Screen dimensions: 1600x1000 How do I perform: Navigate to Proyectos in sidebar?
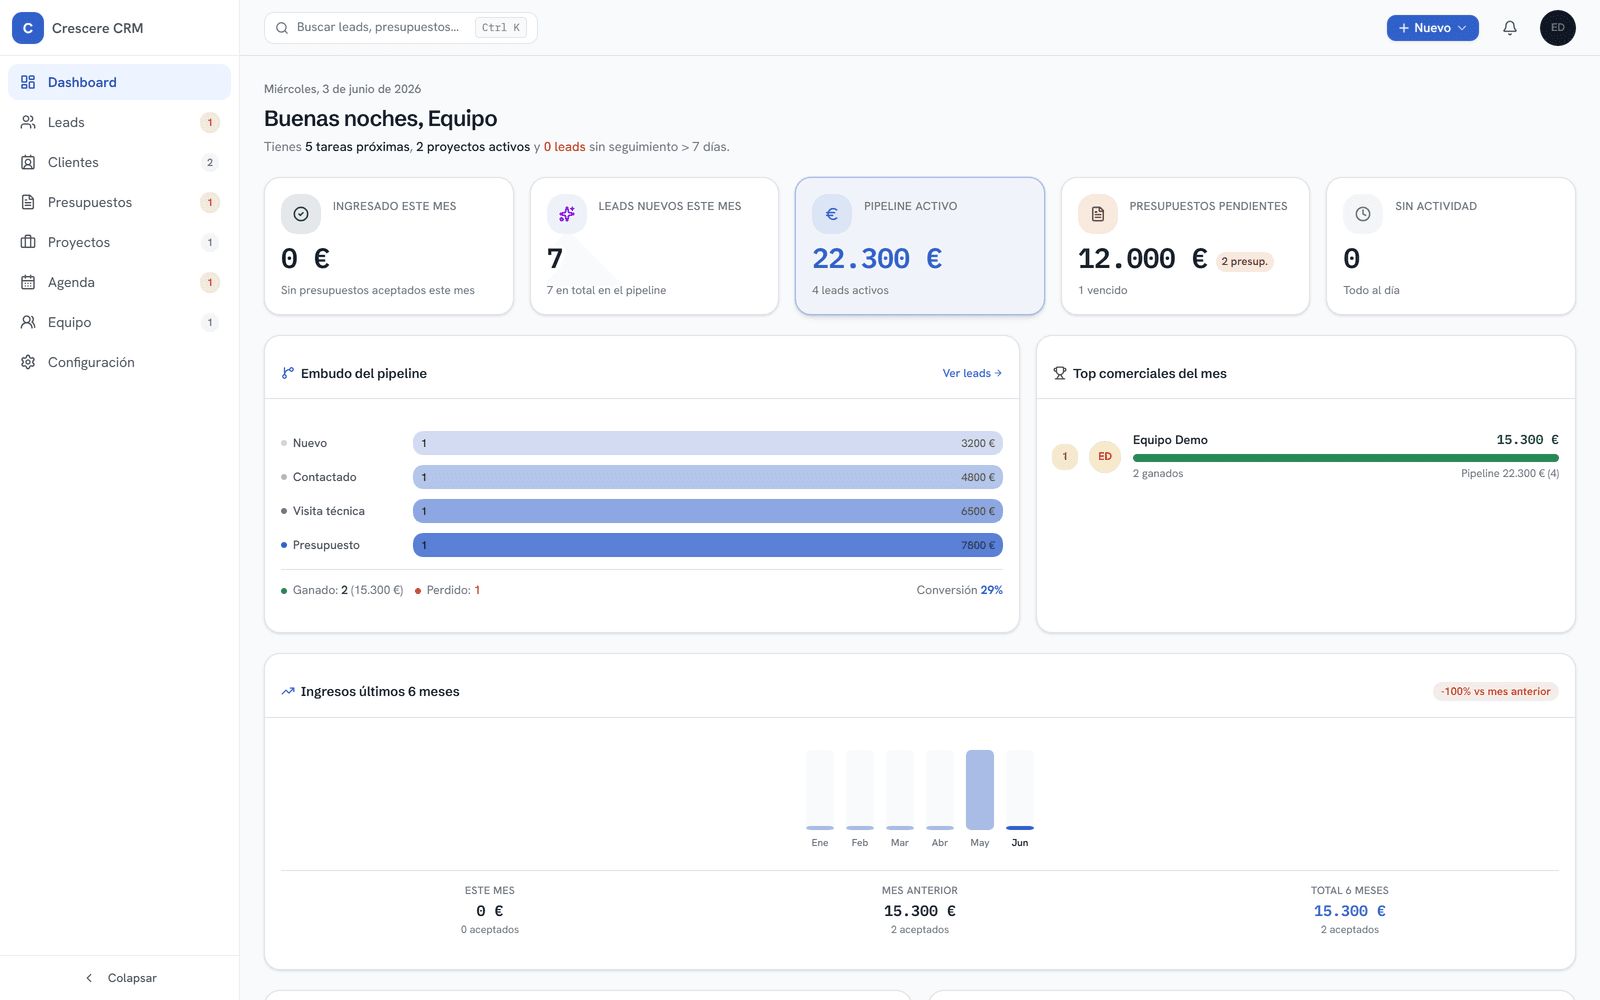click(119, 242)
